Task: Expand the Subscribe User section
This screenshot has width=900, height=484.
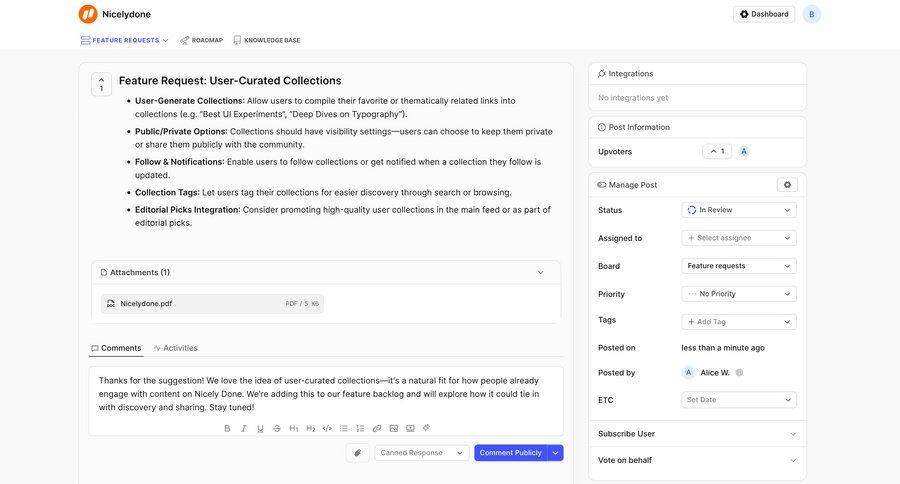Action: click(697, 434)
